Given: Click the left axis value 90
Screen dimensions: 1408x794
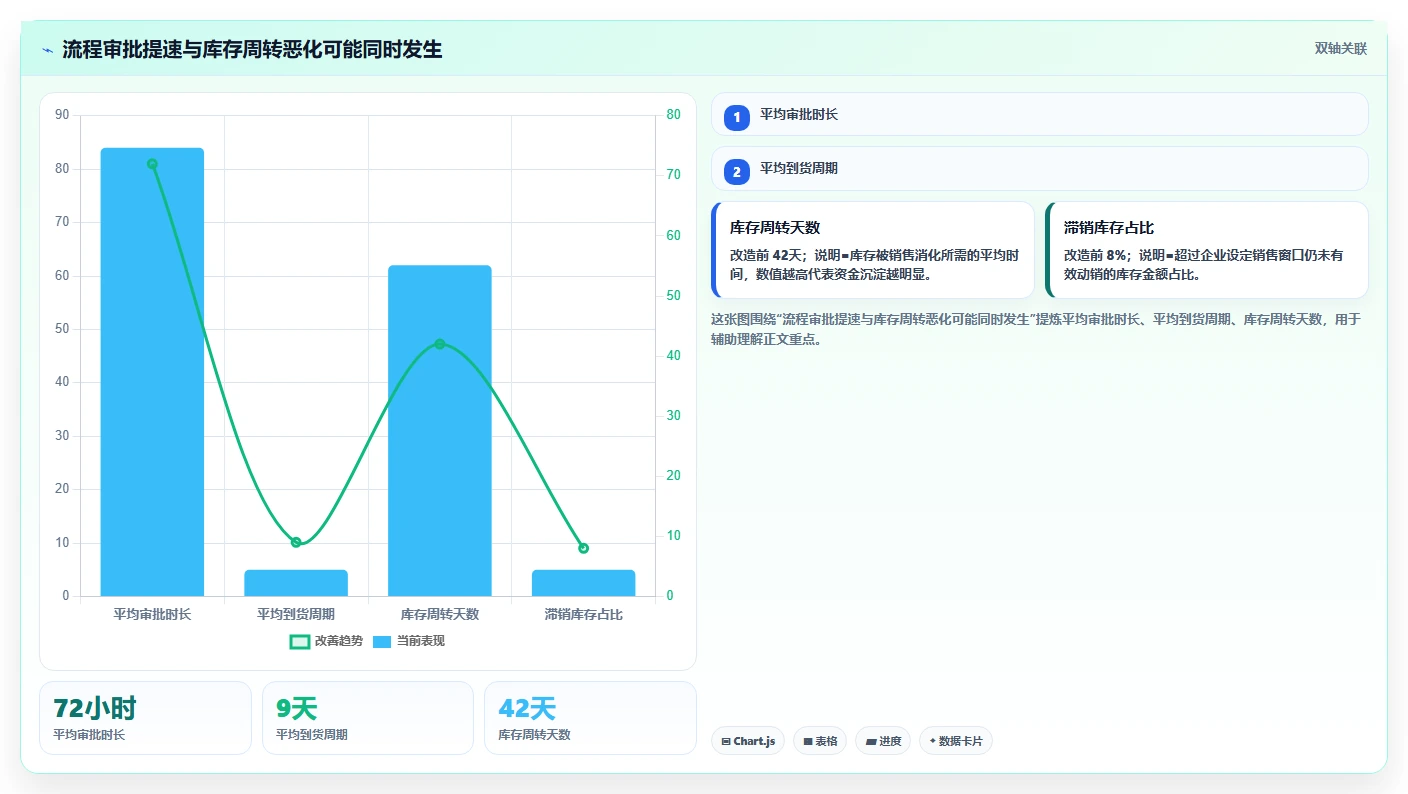Looking at the screenshot, I should [62, 115].
